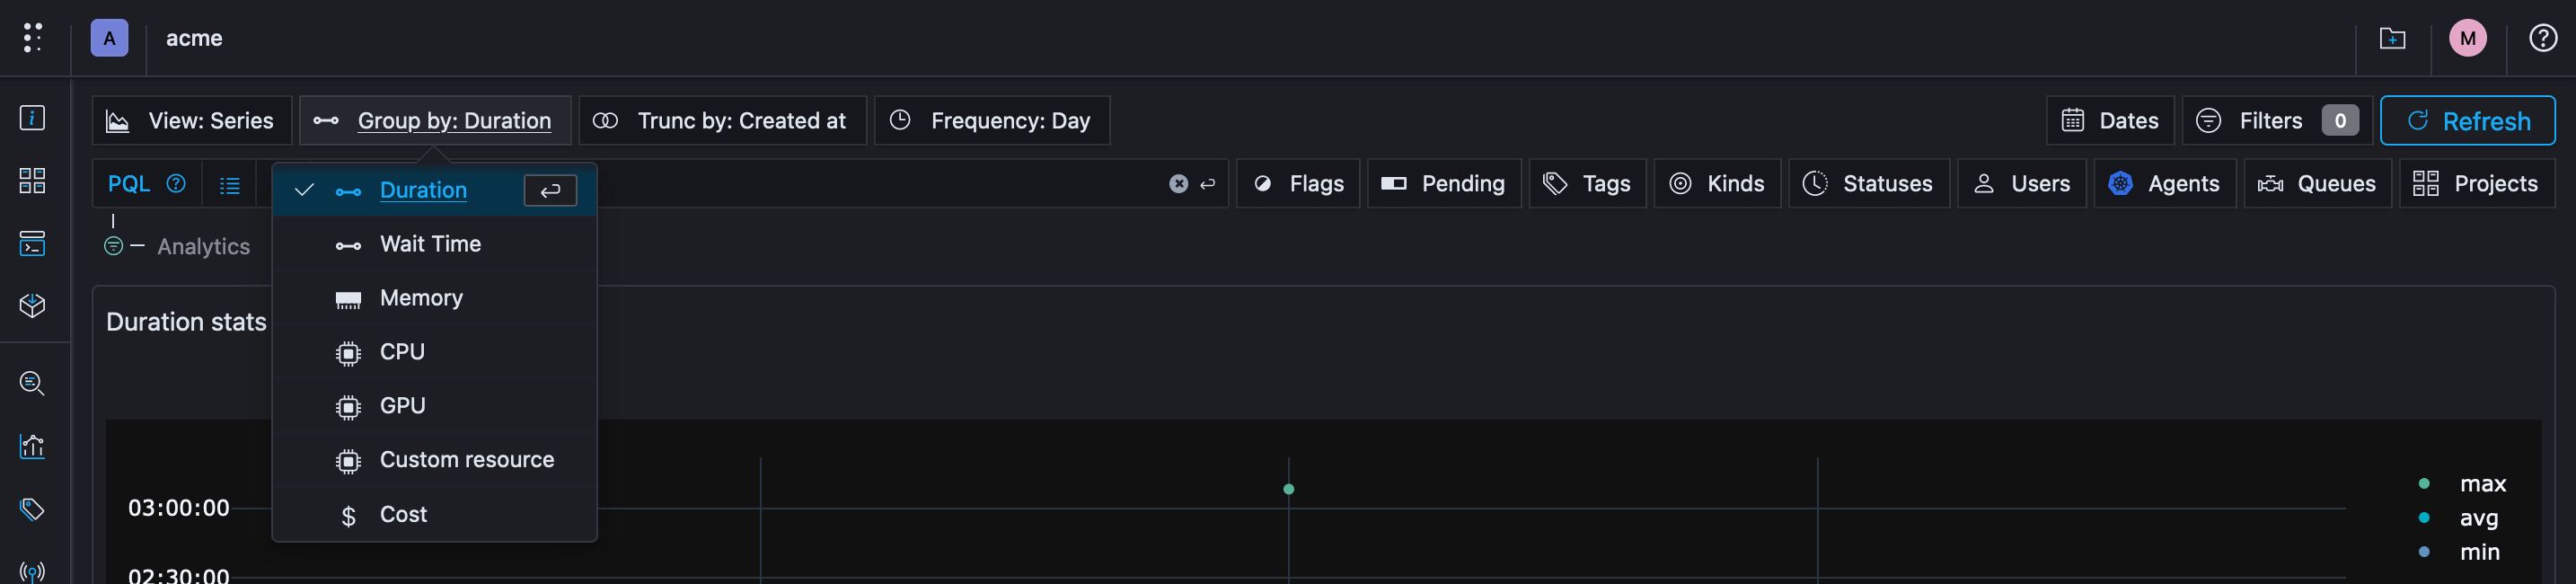This screenshot has height=584, width=2576.
Task: Open the Kinds filter button
Action: click(x=1717, y=183)
